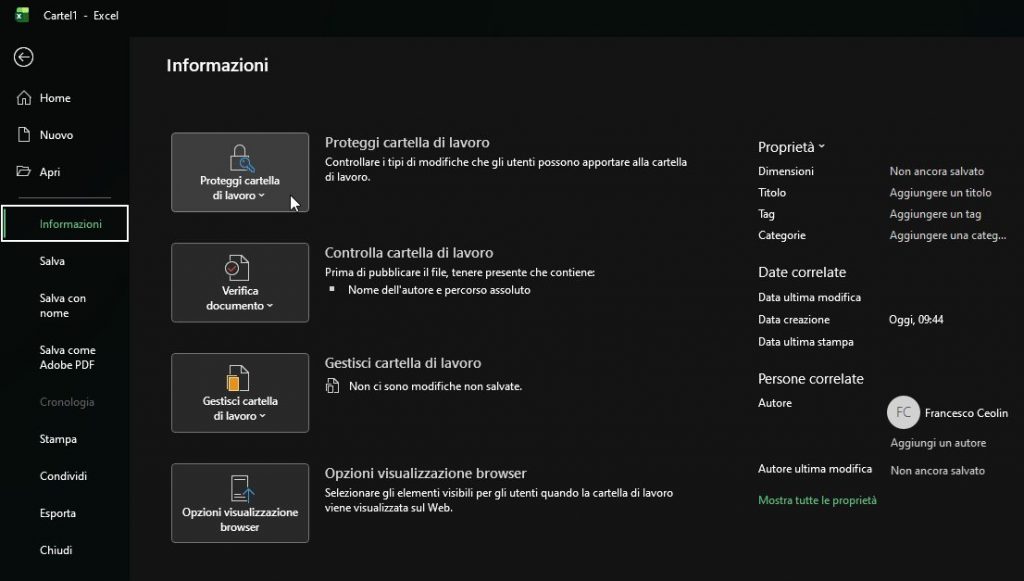Click the Excel logo in title bar
Viewport: 1024px width, 581px height.
(22, 15)
